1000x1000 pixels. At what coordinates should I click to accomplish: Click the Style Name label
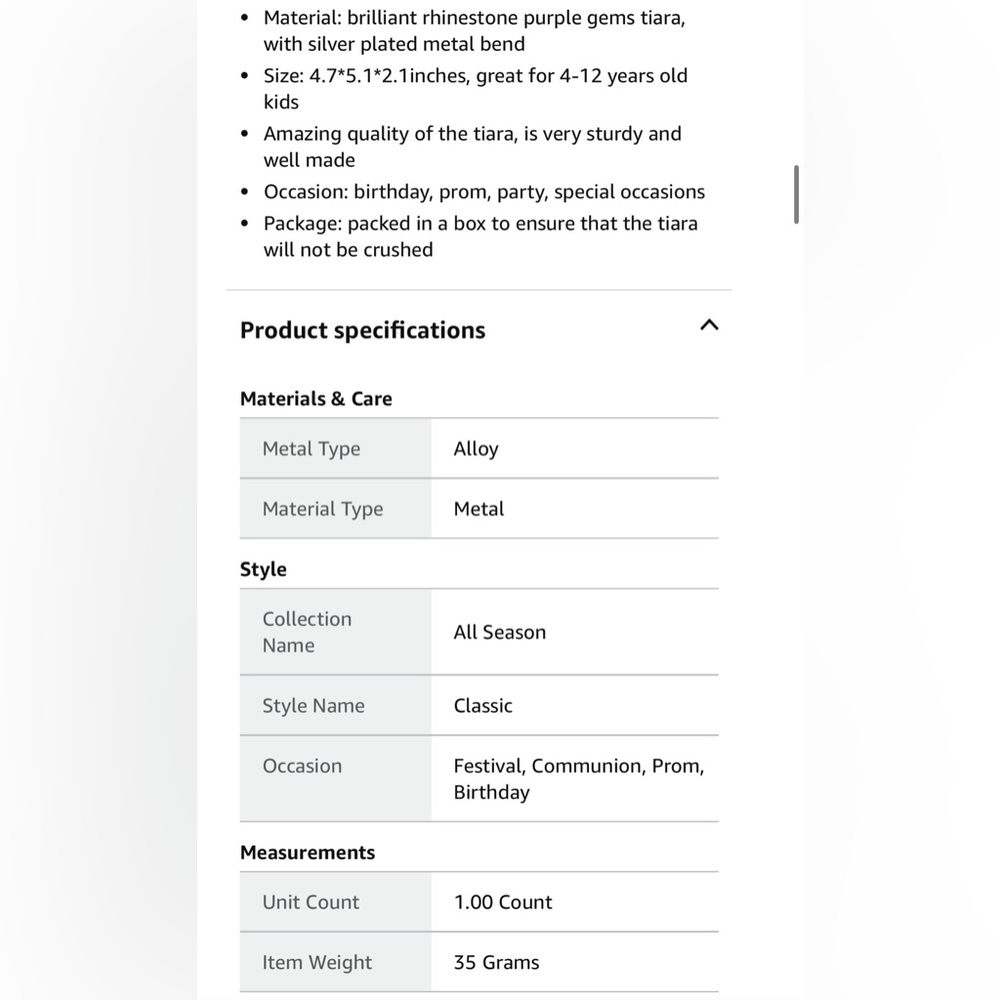[x=313, y=705]
